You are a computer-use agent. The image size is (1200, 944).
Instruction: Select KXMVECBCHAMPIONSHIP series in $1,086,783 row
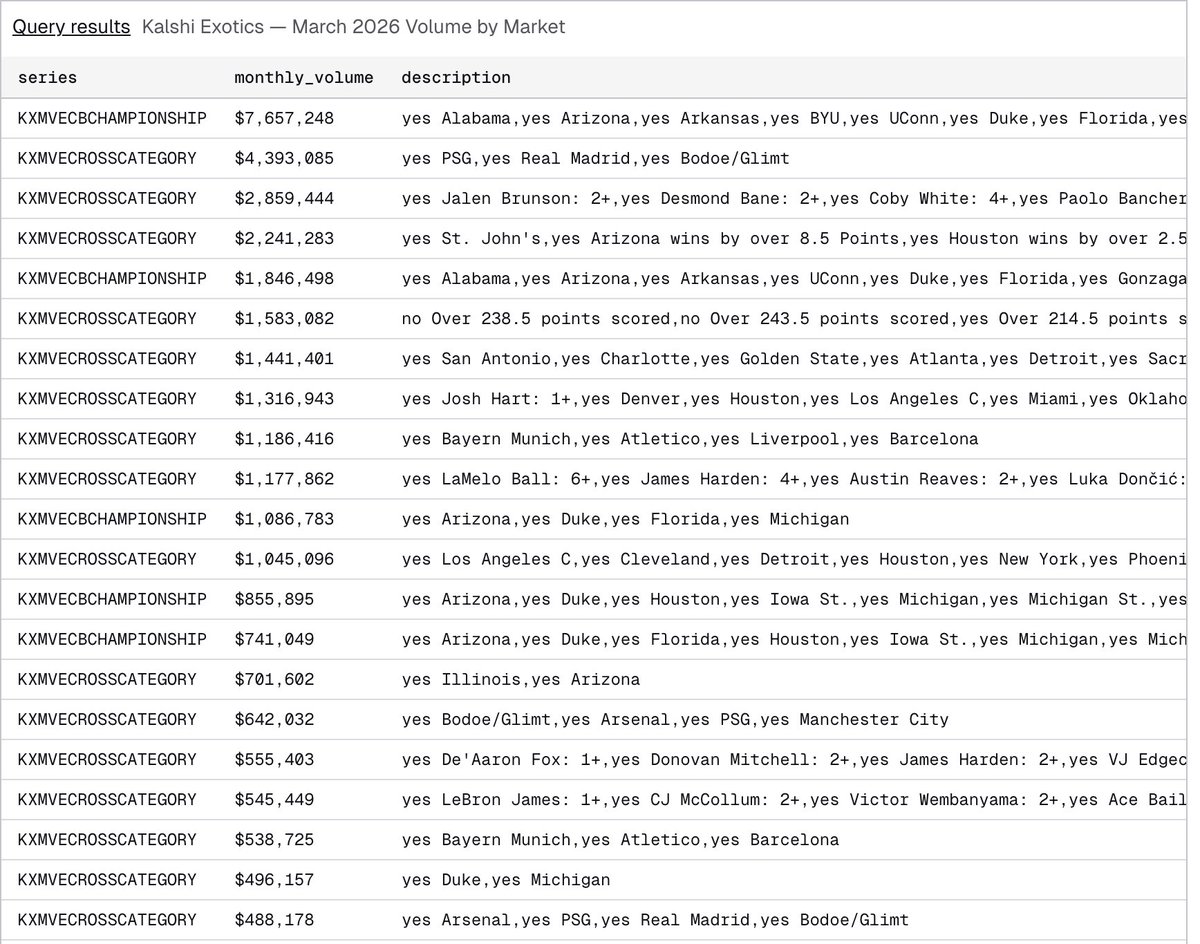112,519
